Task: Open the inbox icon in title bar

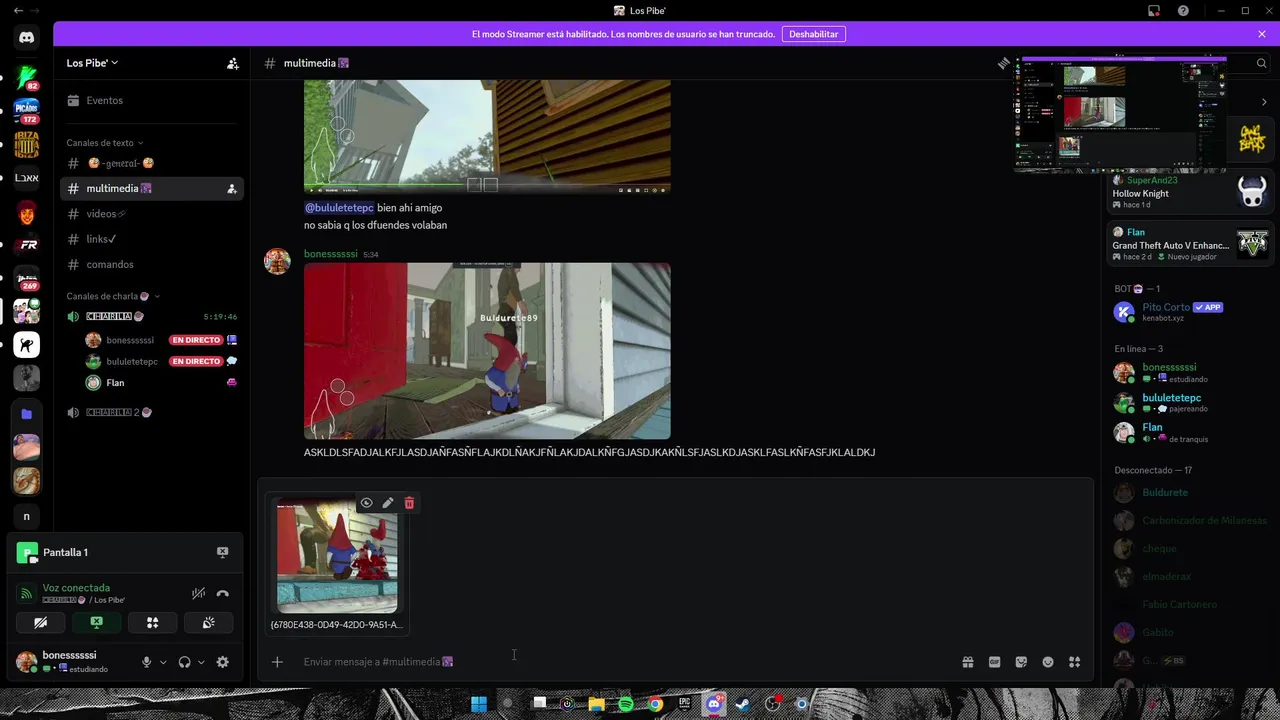Action: pyautogui.click(x=1154, y=11)
